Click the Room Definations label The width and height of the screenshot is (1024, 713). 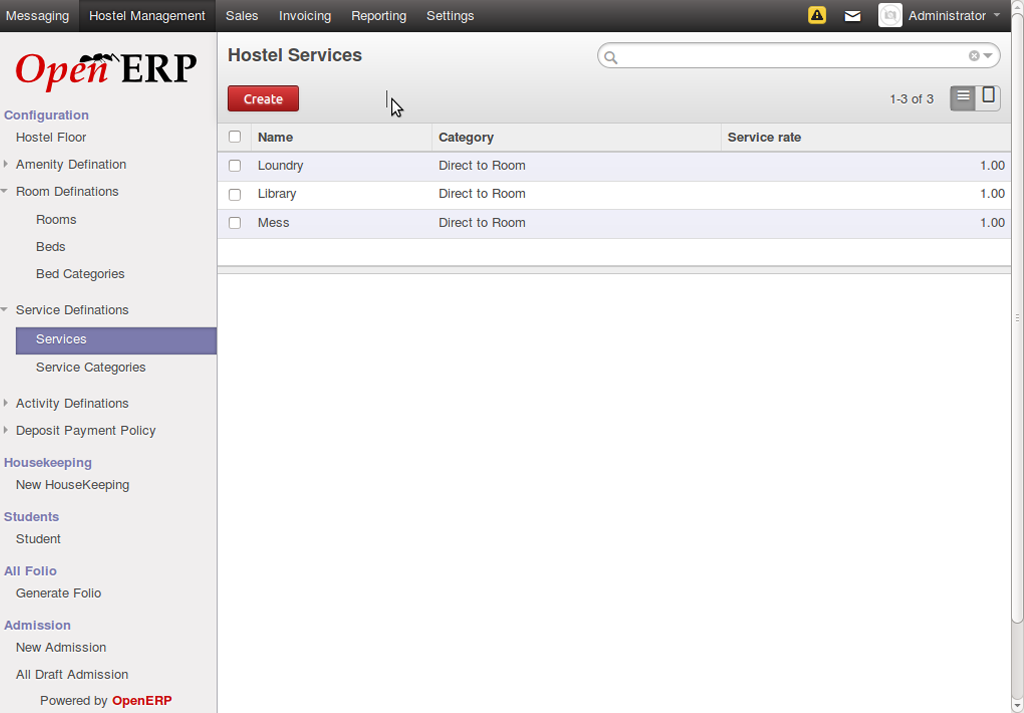point(67,191)
